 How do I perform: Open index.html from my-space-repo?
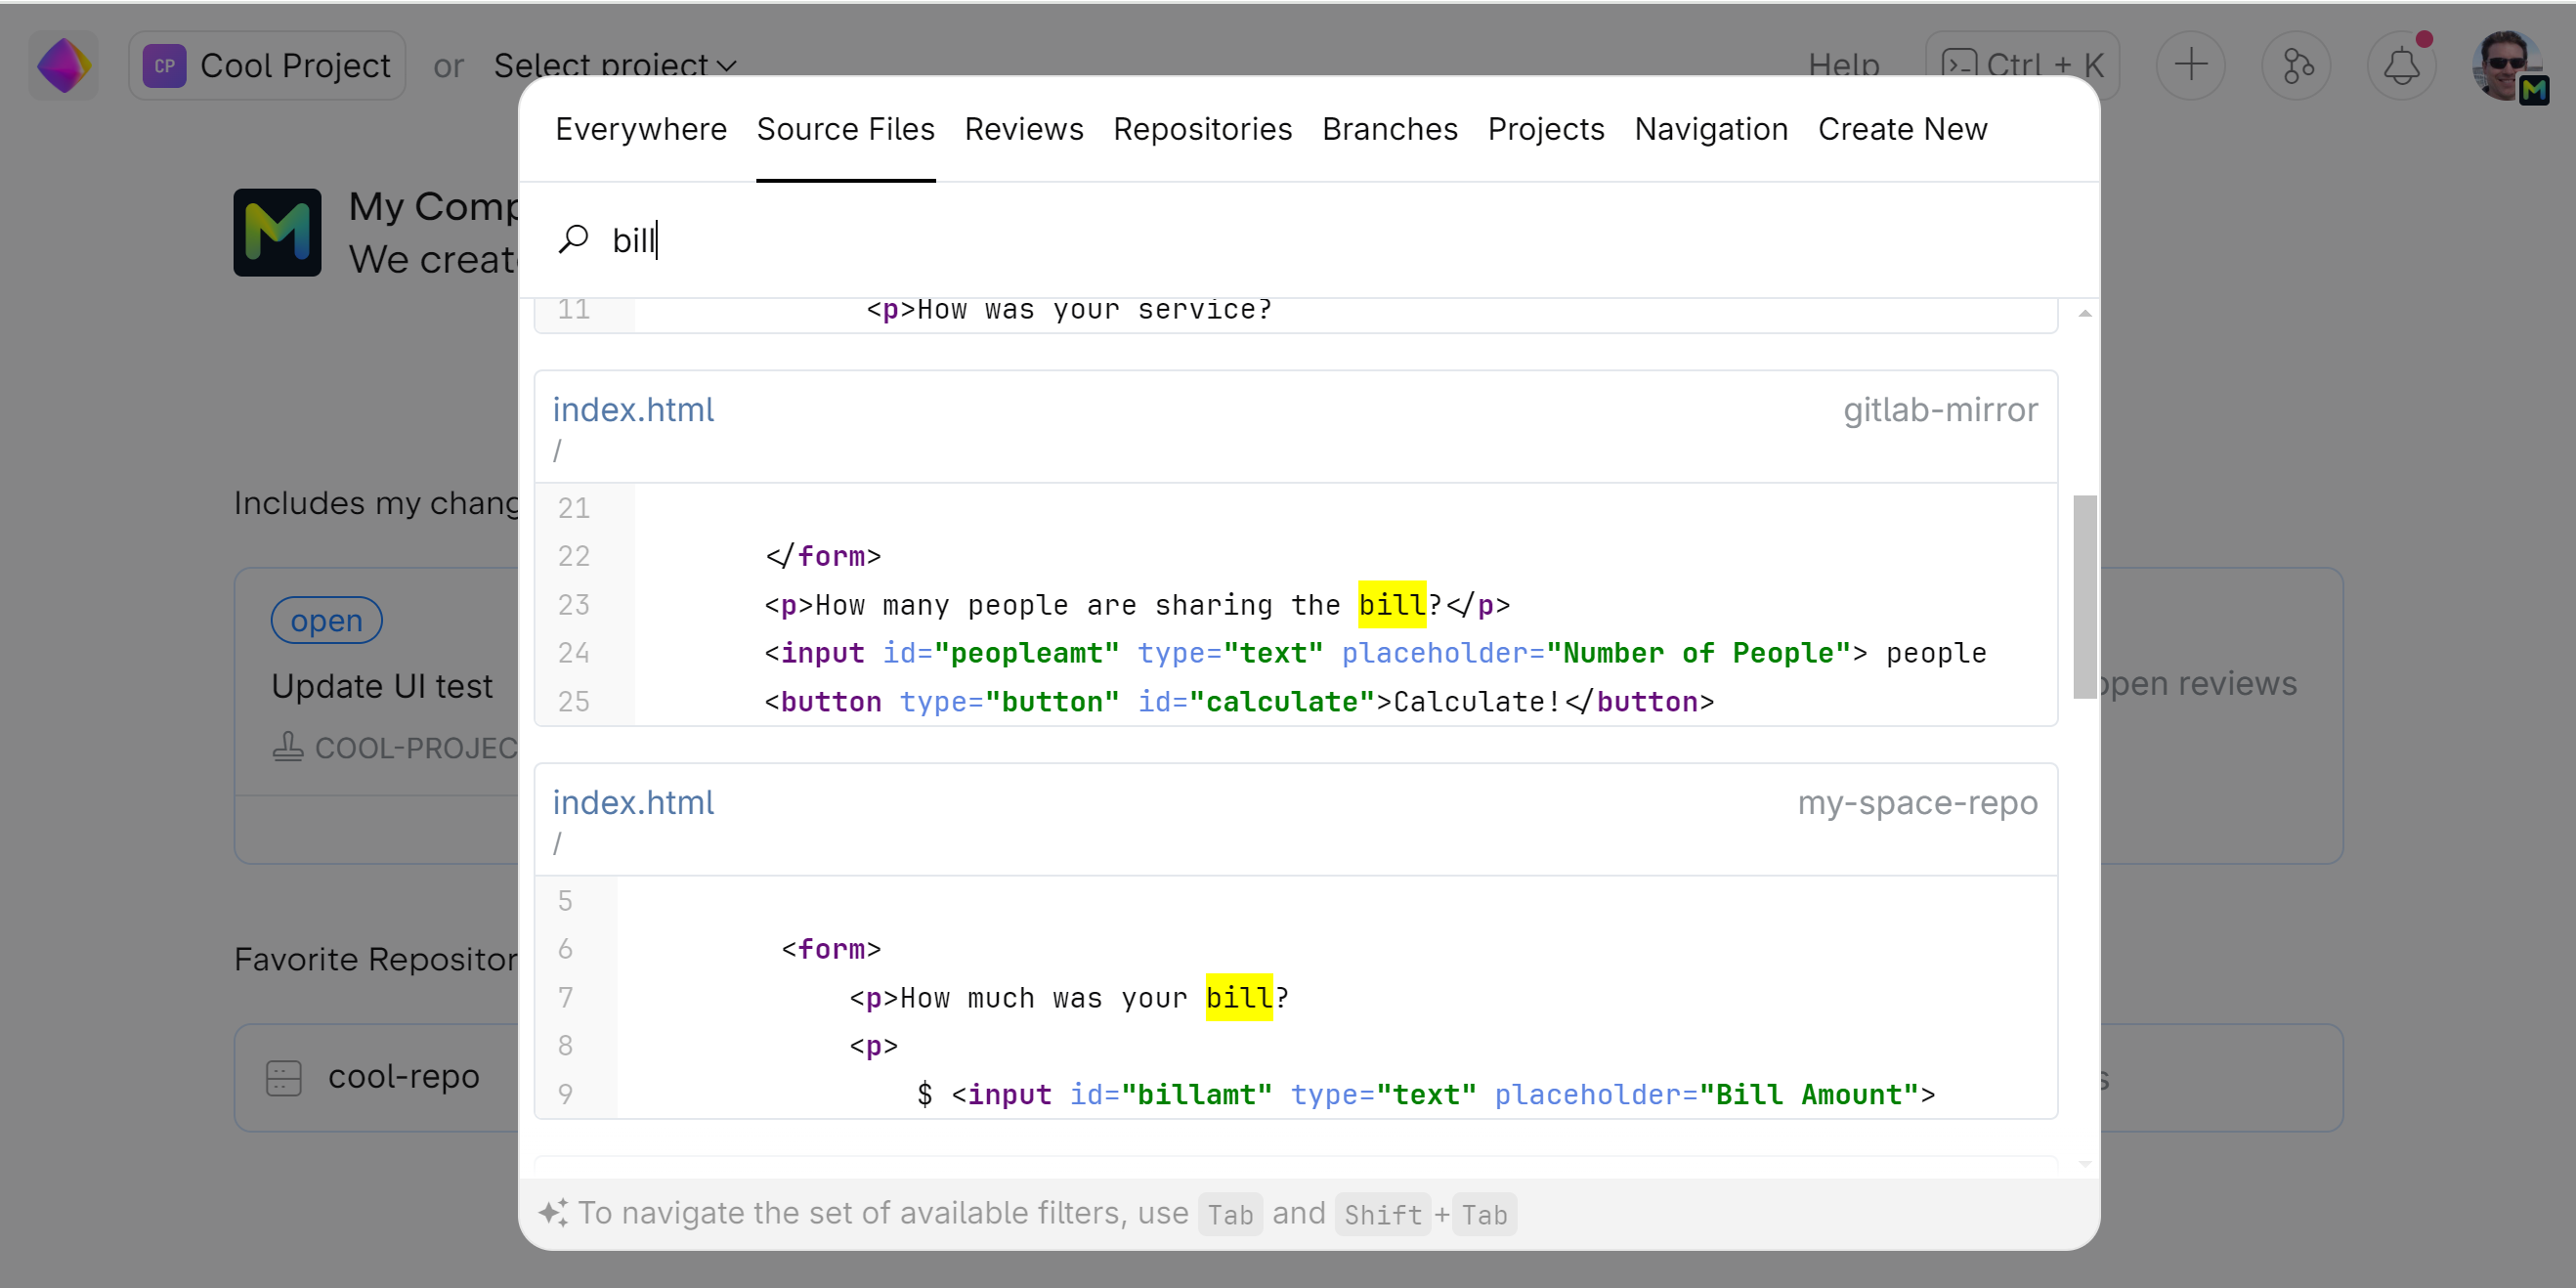(x=633, y=803)
